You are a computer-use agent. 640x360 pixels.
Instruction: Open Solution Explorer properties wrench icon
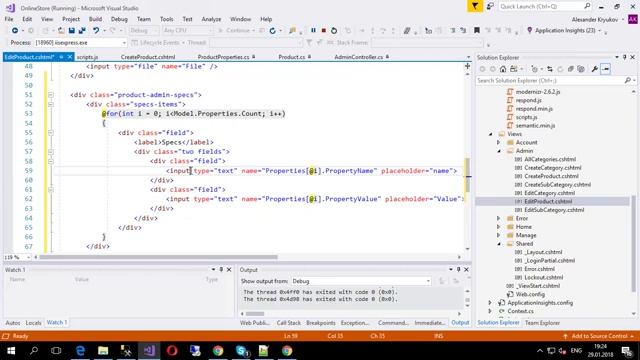595,69
